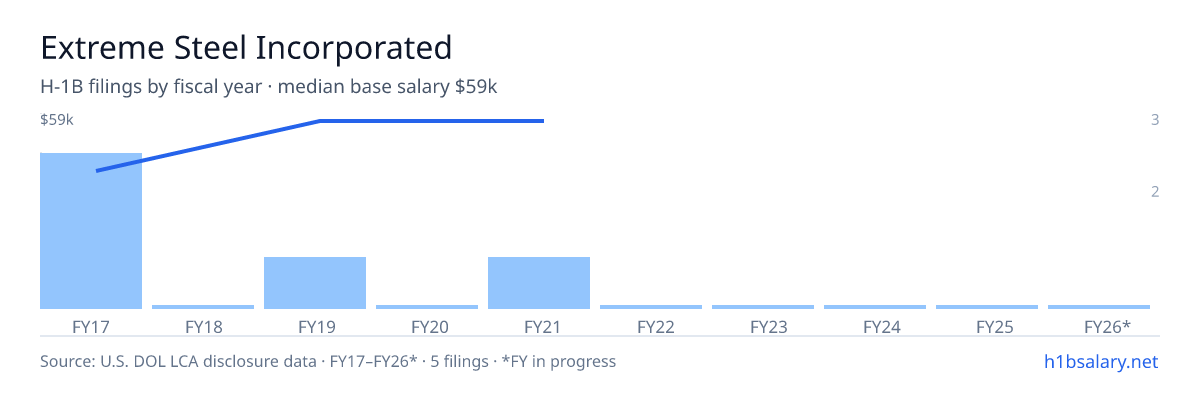Click the source DOL LCA footnote text

(328, 361)
